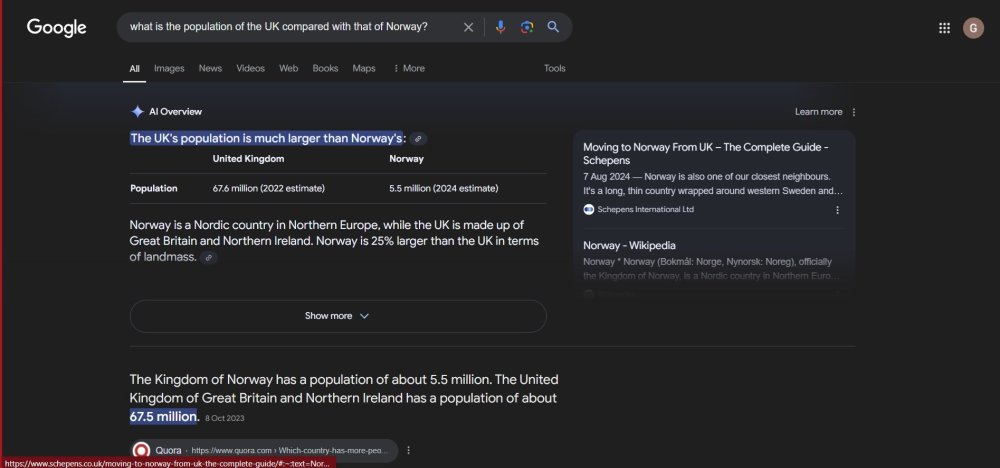Click the Population row label

click(154, 189)
